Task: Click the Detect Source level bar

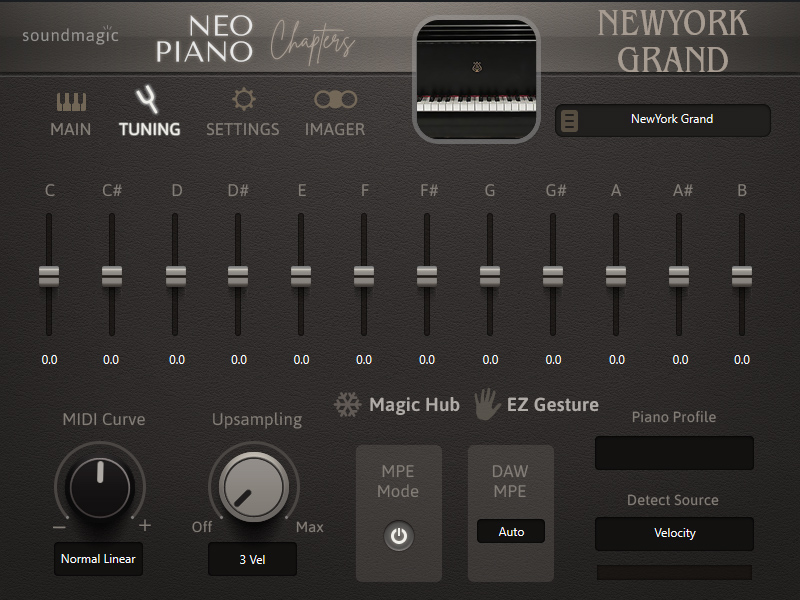Action: [674, 572]
